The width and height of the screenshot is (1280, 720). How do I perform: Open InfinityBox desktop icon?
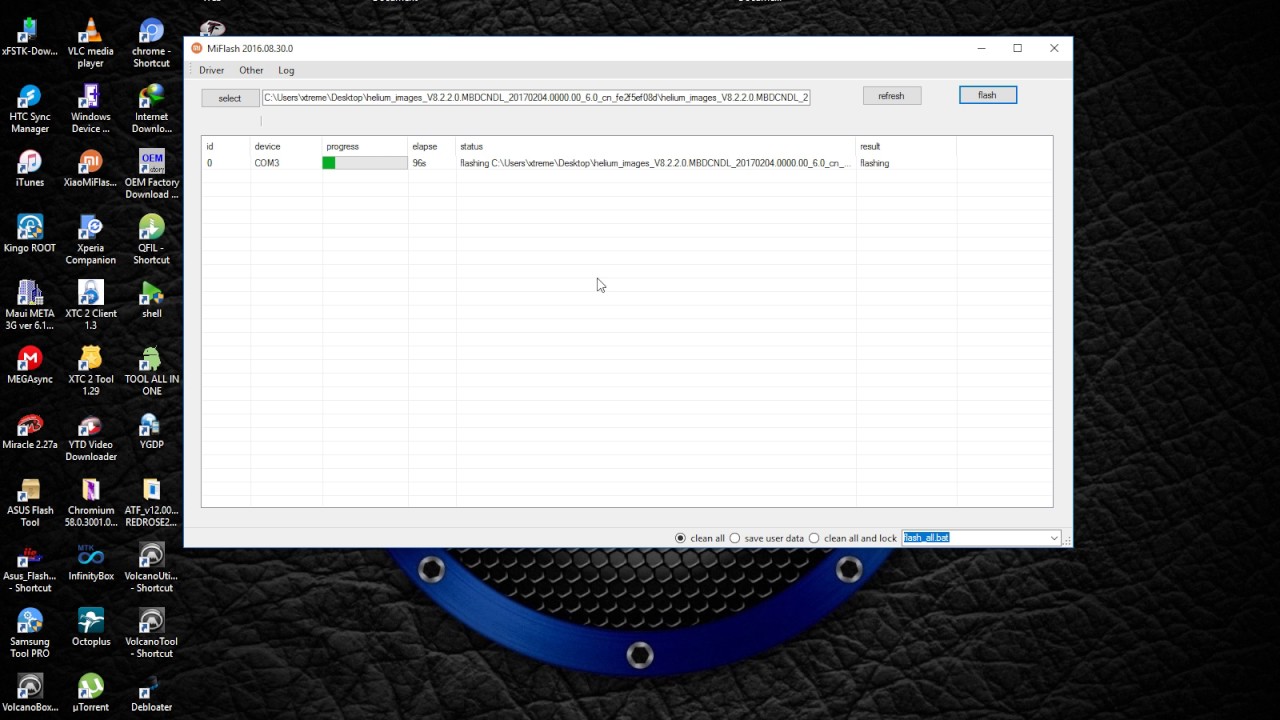[x=91, y=561]
